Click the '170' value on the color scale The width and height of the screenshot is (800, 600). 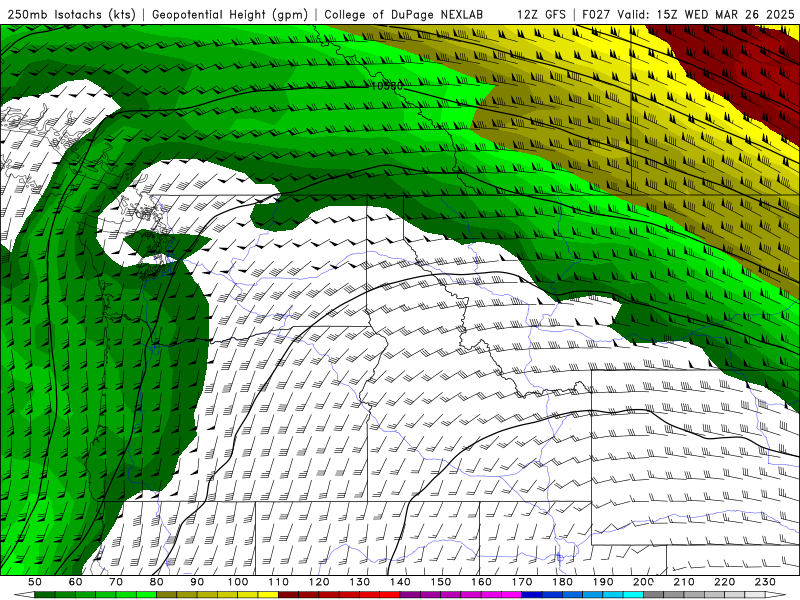click(522, 582)
